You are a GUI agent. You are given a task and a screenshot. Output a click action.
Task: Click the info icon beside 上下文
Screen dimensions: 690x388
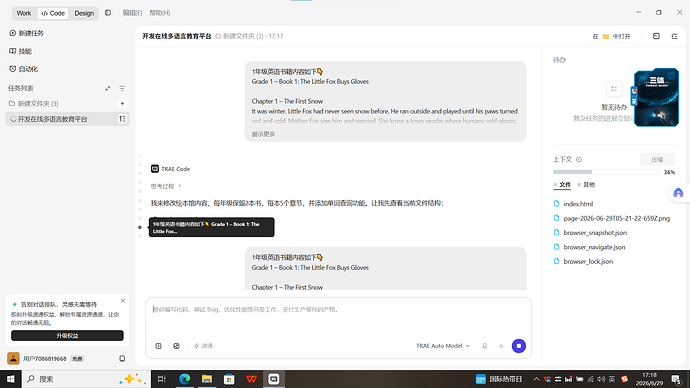pyautogui.click(x=579, y=159)
